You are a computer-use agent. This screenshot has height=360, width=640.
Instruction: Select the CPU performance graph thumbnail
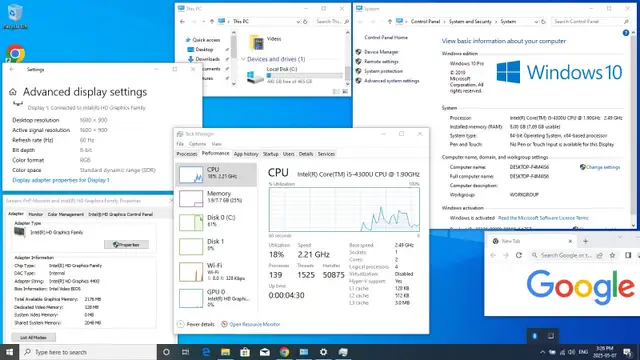tap(191, 175)
